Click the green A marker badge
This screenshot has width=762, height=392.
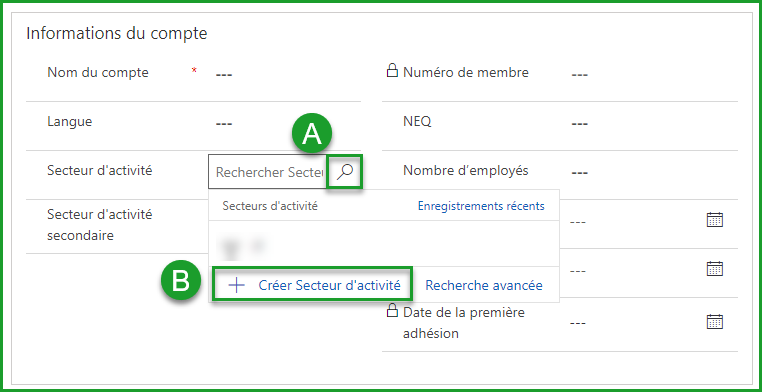coord(312,135)
